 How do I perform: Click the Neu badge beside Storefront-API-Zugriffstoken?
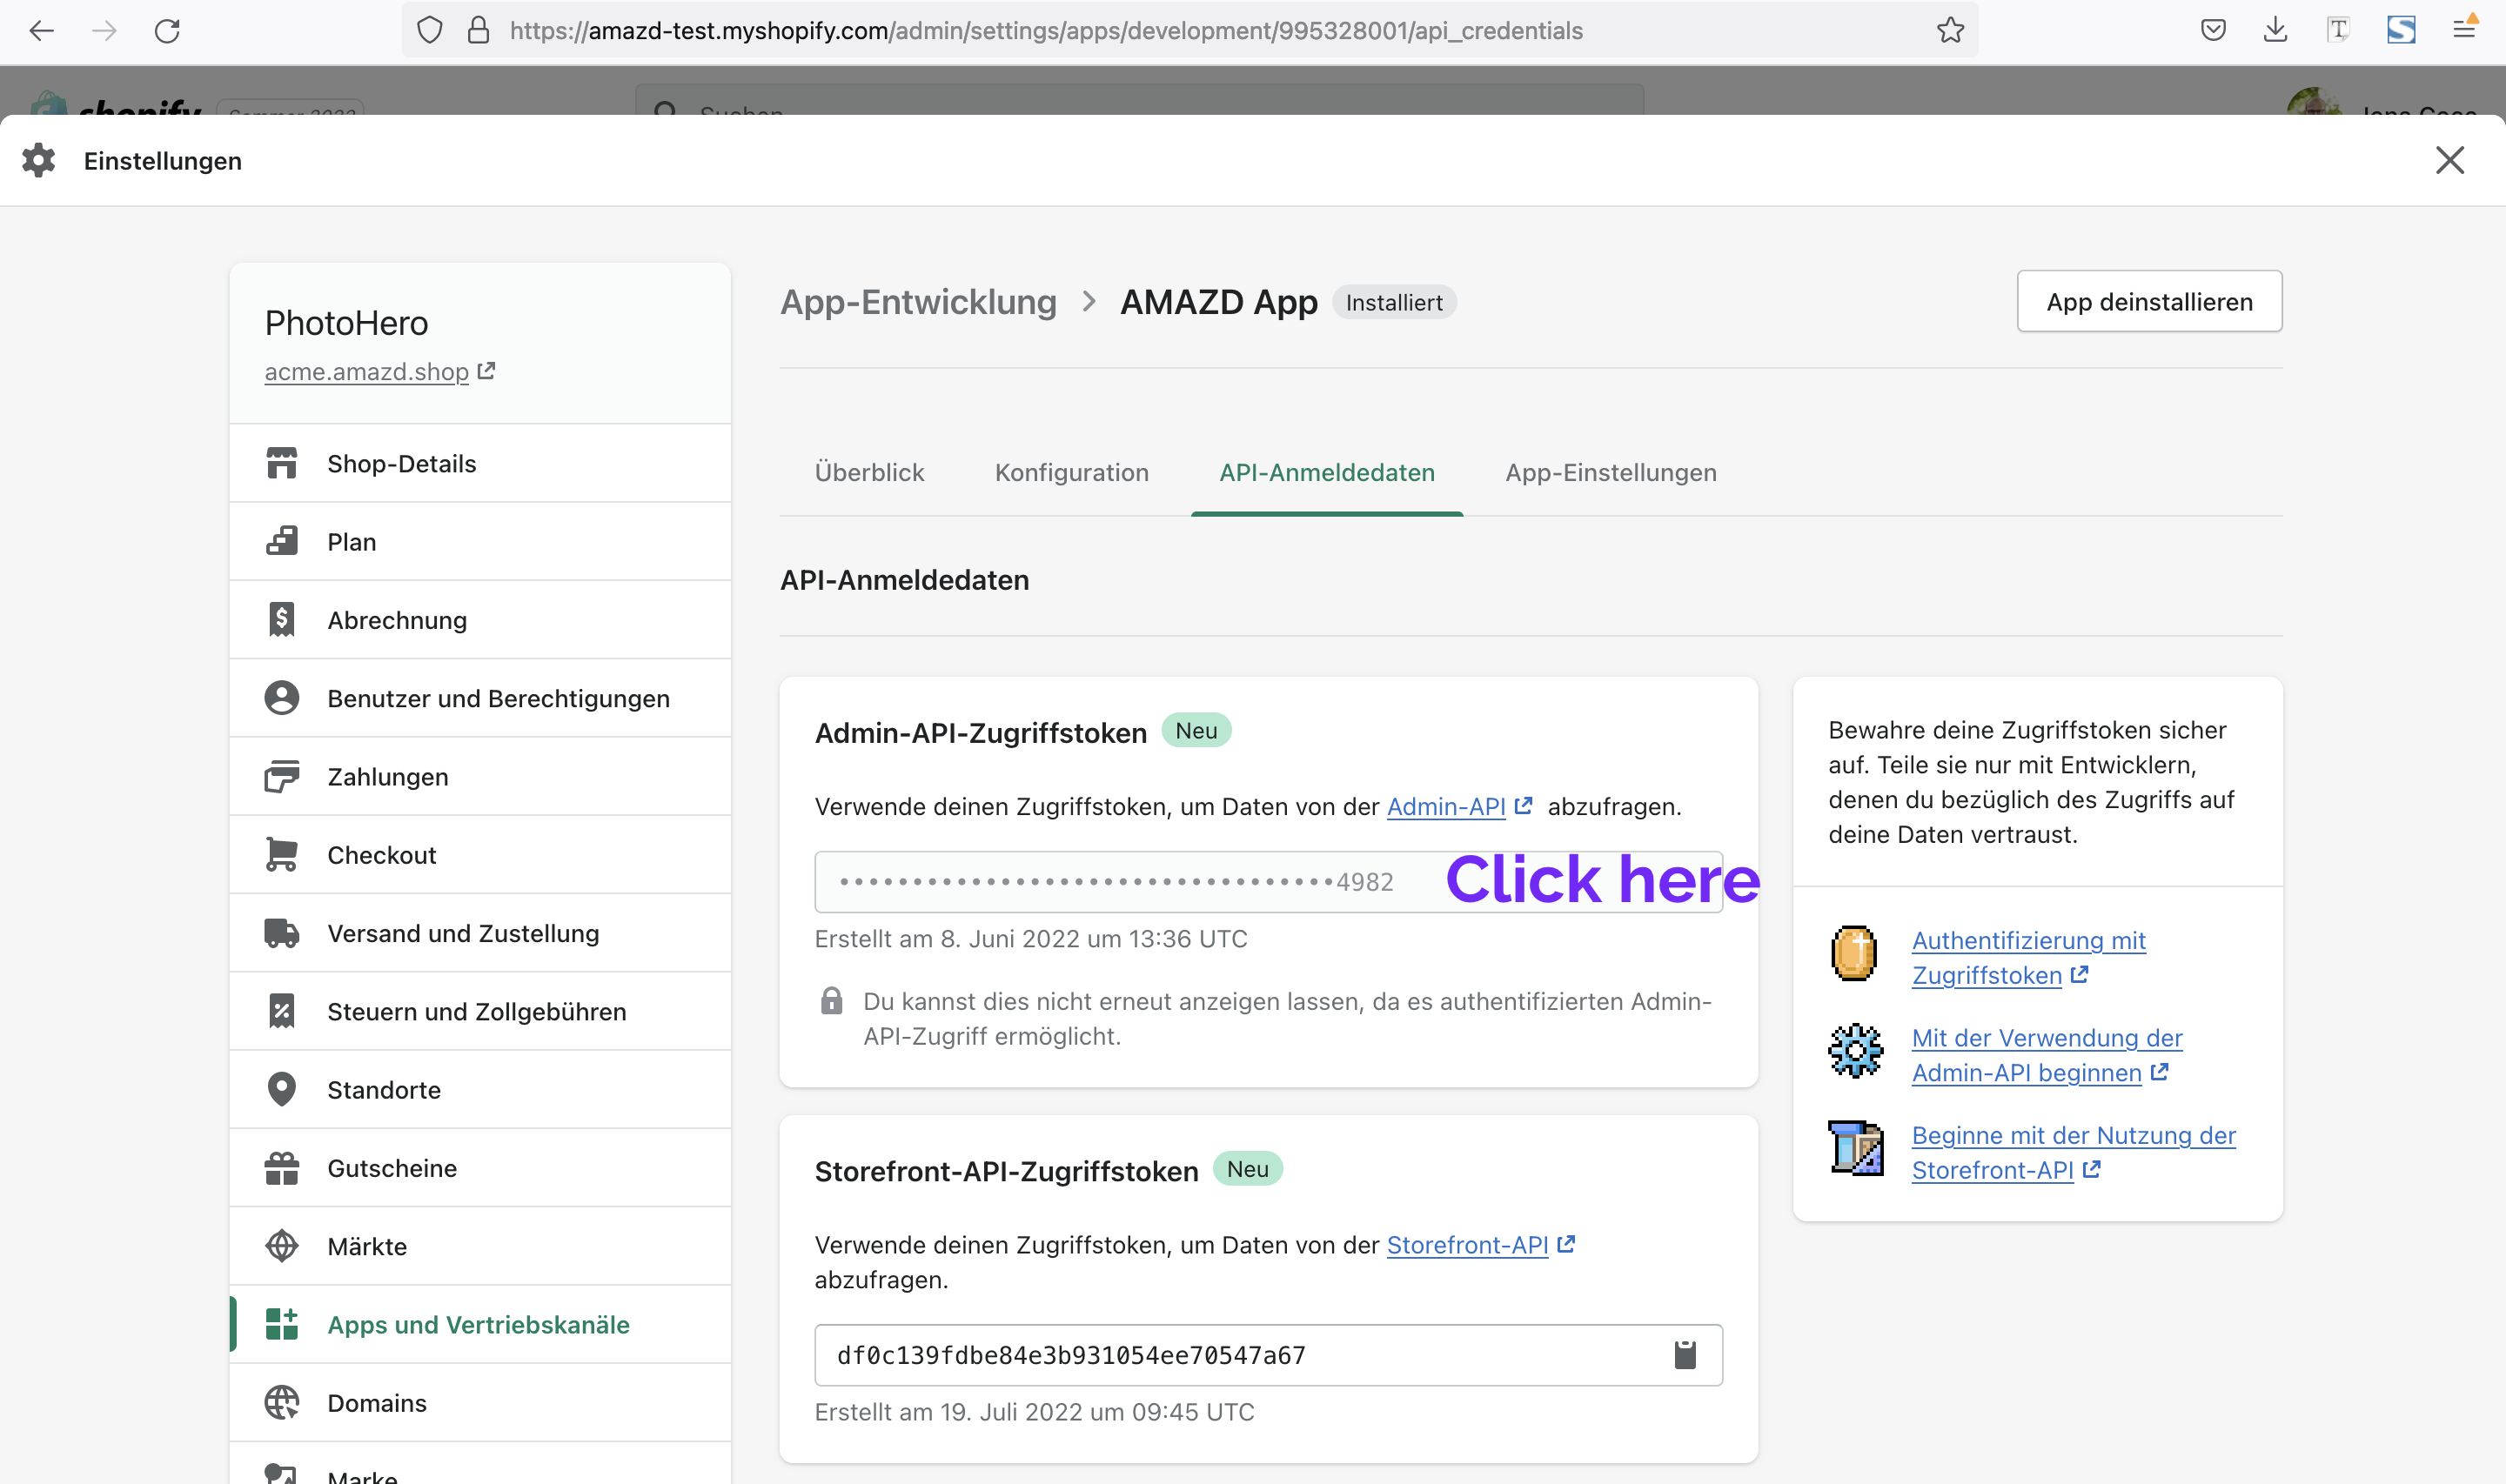point(1247,1168)
